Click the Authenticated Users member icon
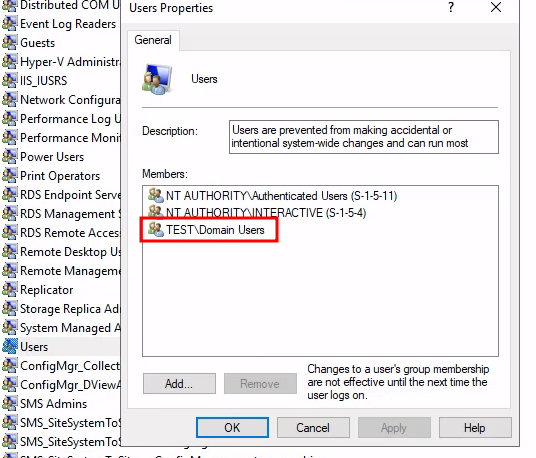536x458 pixels. pos(156,196)
